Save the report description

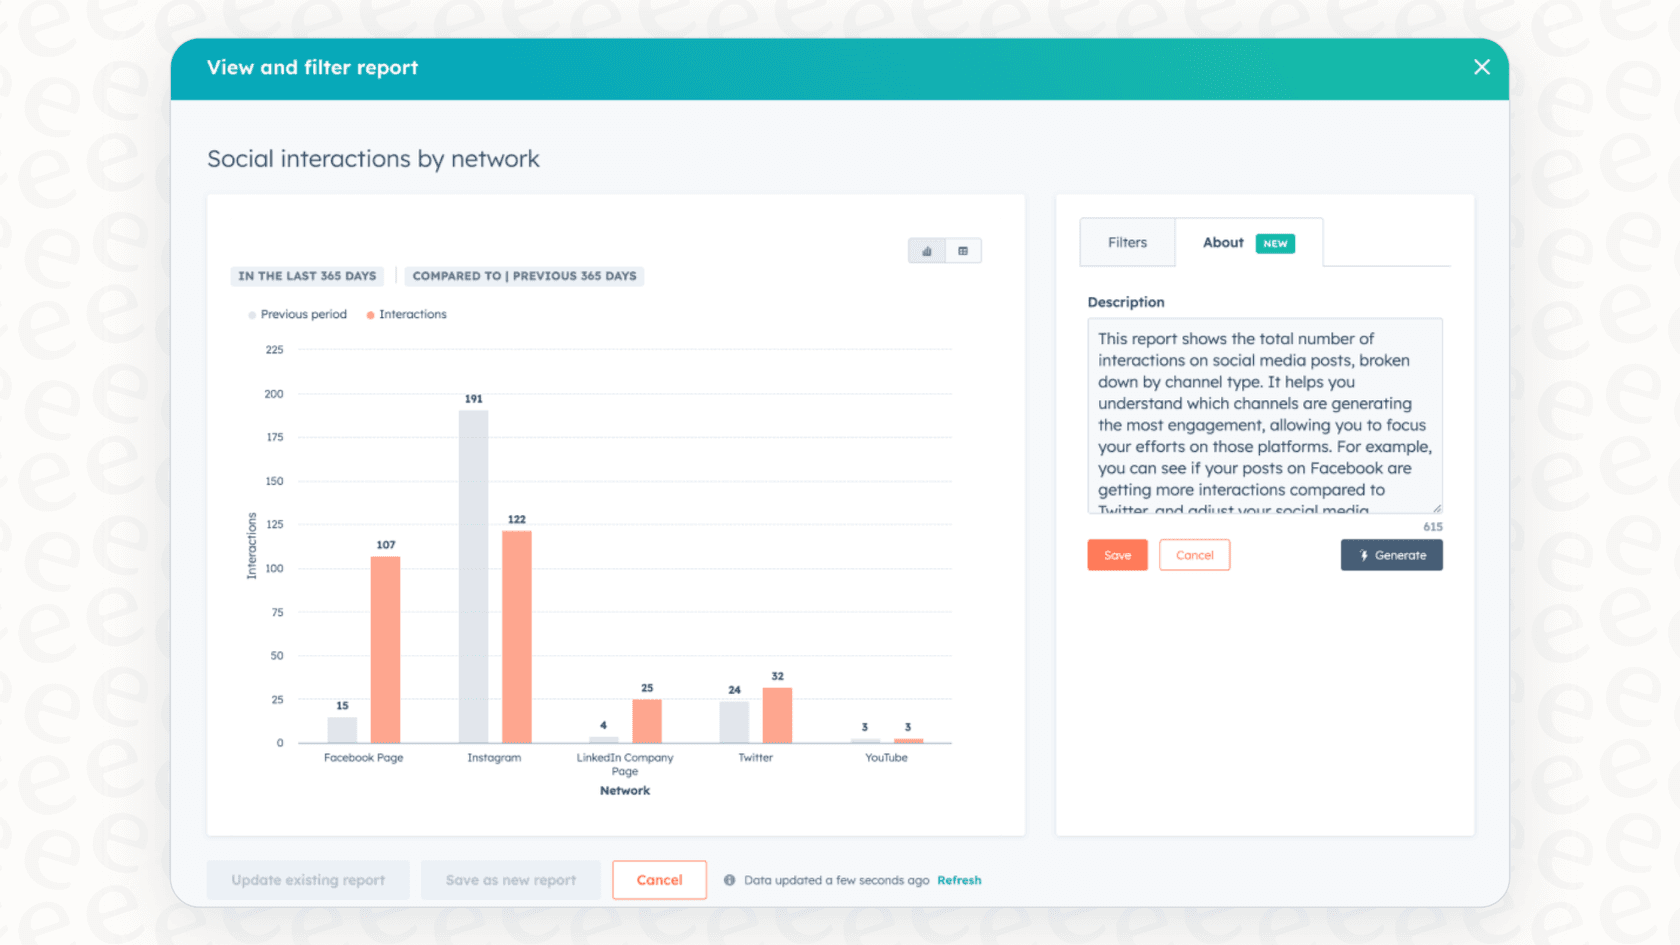point(1117,555)
